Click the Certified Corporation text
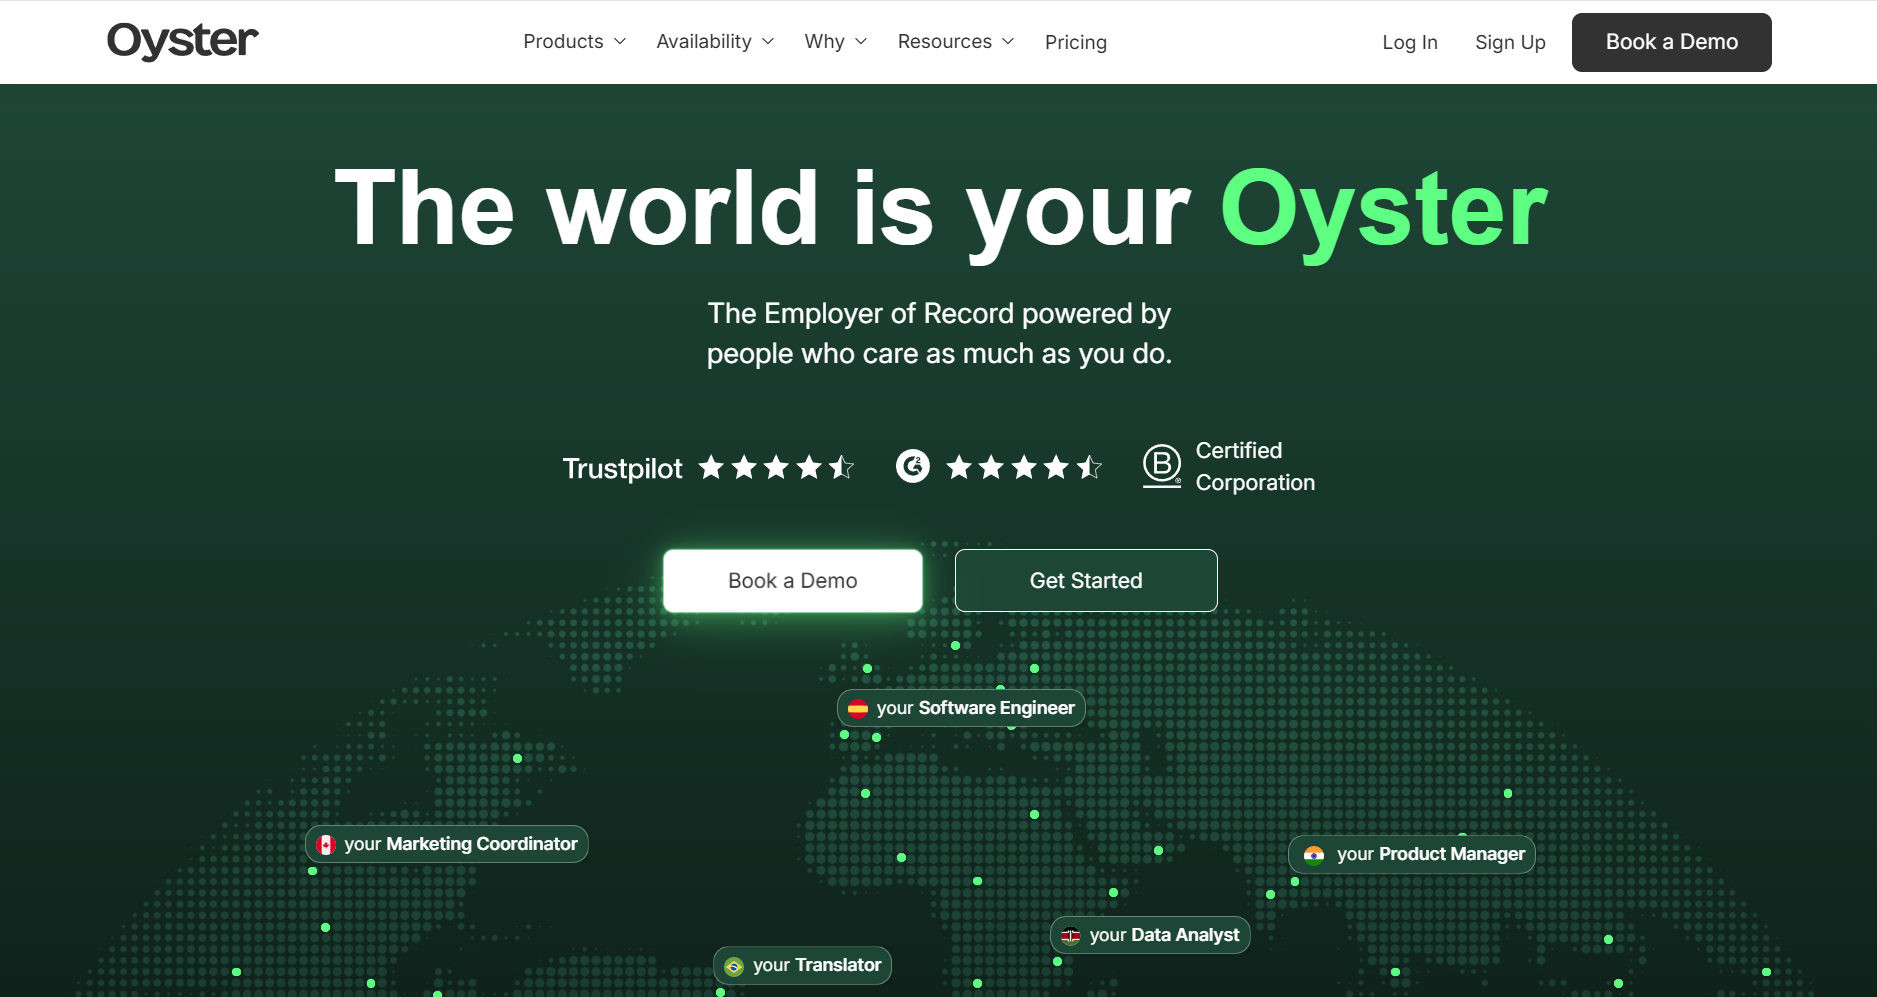The image size is (1877, 997). (x=1255, y=467)
